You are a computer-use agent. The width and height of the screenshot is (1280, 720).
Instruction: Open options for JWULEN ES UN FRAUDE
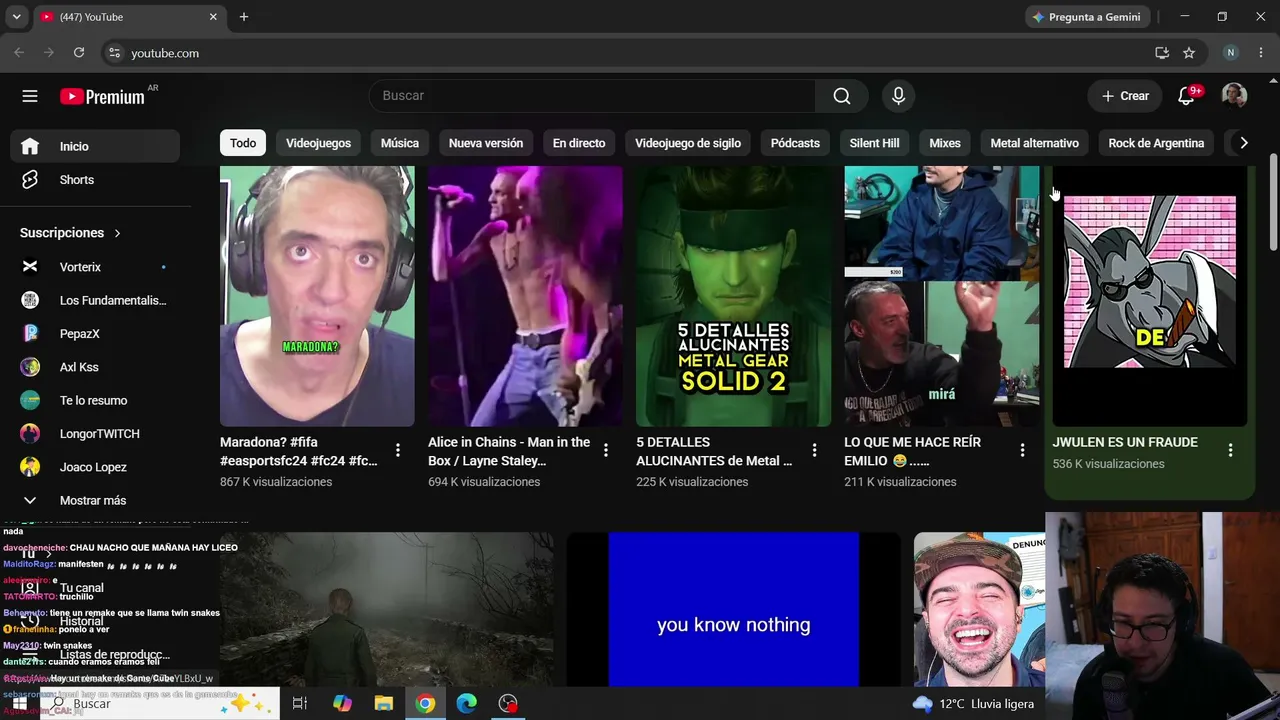tap(1230, 451)
